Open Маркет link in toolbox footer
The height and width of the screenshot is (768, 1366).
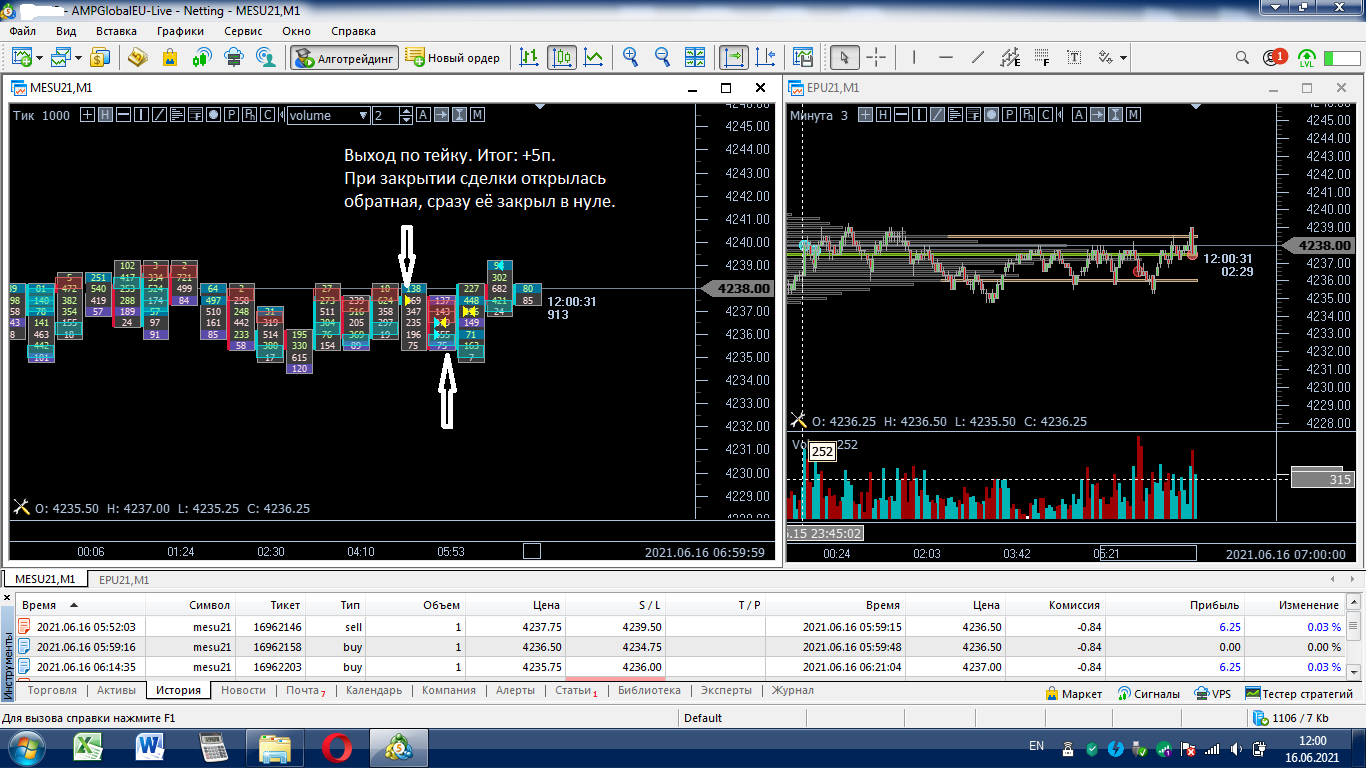(1073, 693)
